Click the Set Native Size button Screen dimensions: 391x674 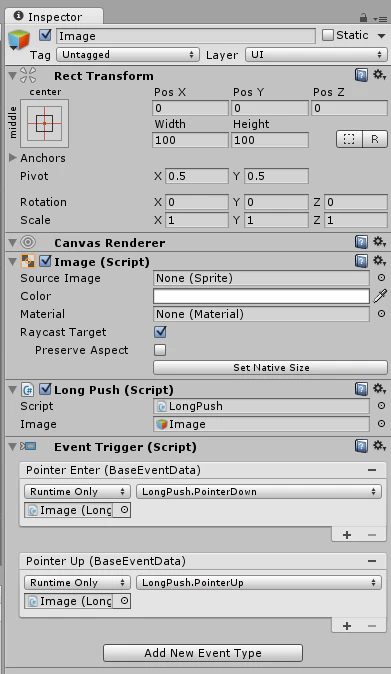[x=271, y=368]
